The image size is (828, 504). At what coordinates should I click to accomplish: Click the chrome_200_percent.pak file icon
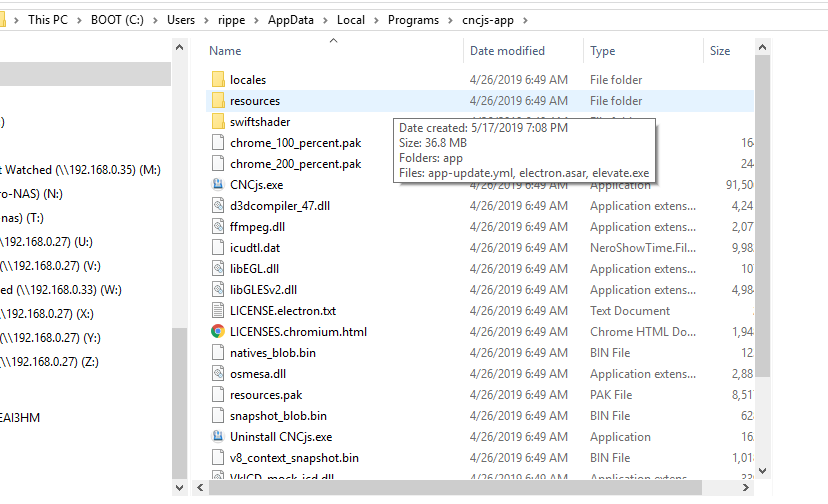click(x=218, y=164)
